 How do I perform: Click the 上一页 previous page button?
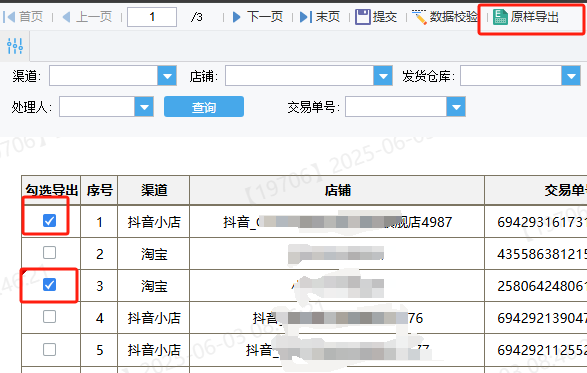[x=87, y=17]
